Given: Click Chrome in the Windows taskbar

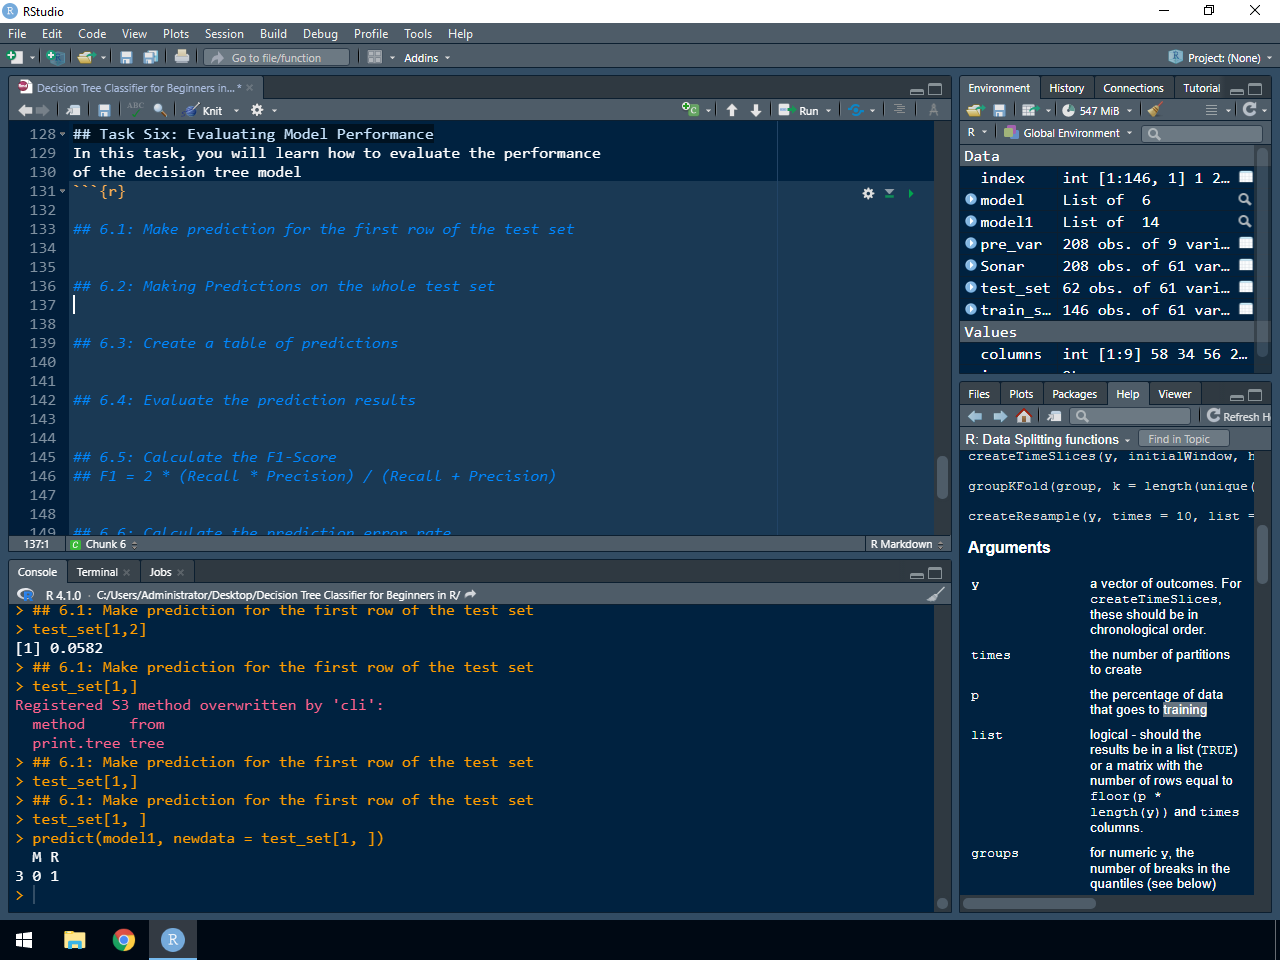Looking at the screenshot, I should 124,940.
